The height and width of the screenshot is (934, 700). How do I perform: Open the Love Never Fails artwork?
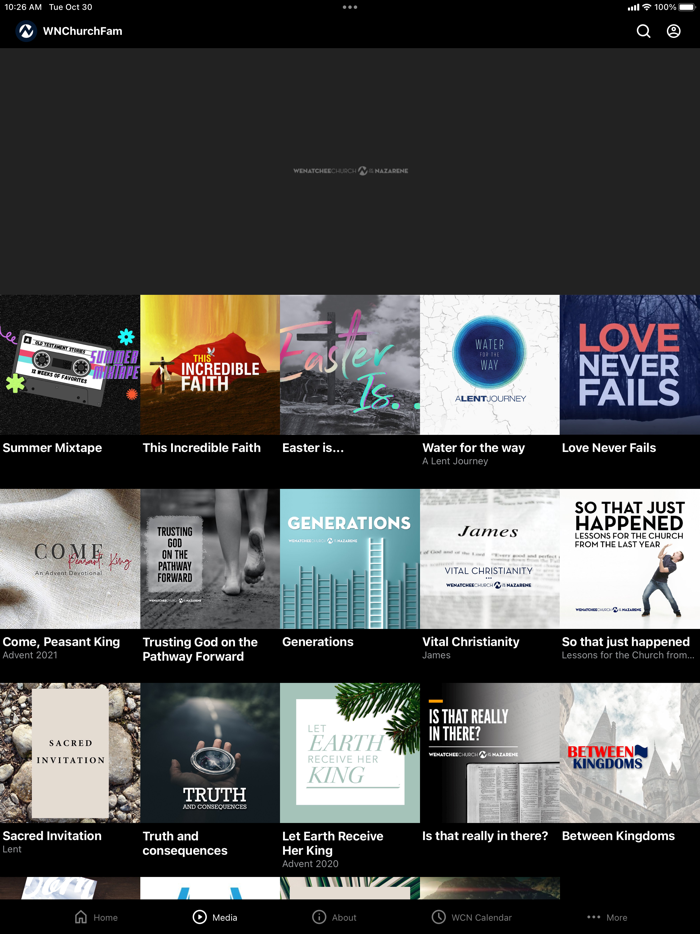[630, 365]
